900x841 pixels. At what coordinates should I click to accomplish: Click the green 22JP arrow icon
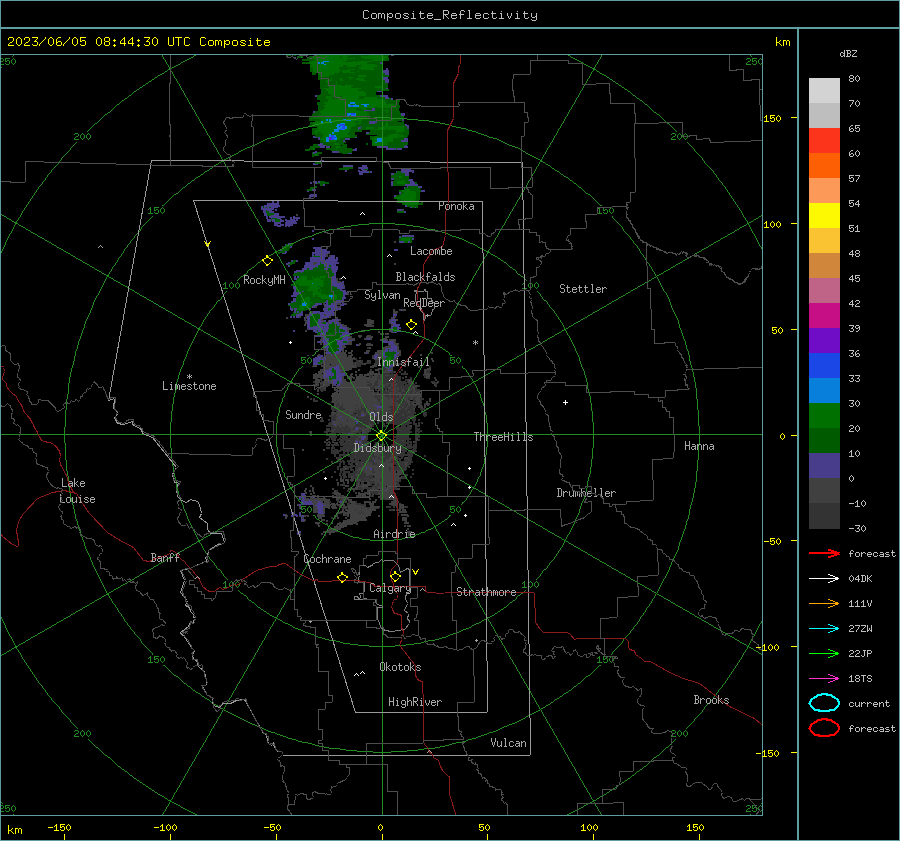(824, 653)
